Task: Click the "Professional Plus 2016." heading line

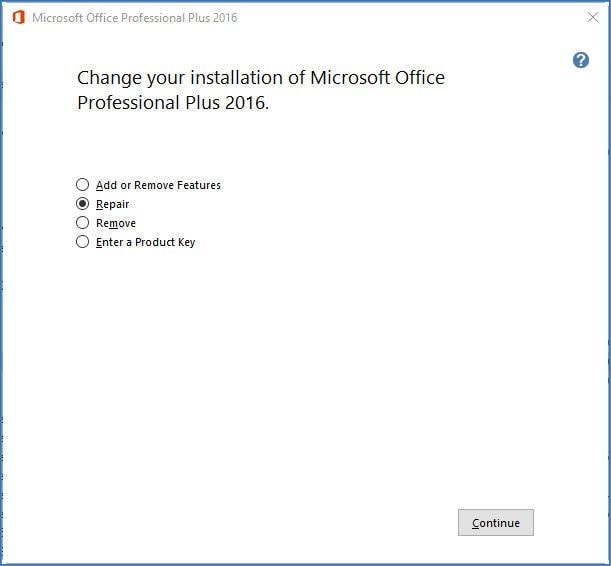Action: coord(173,103)
